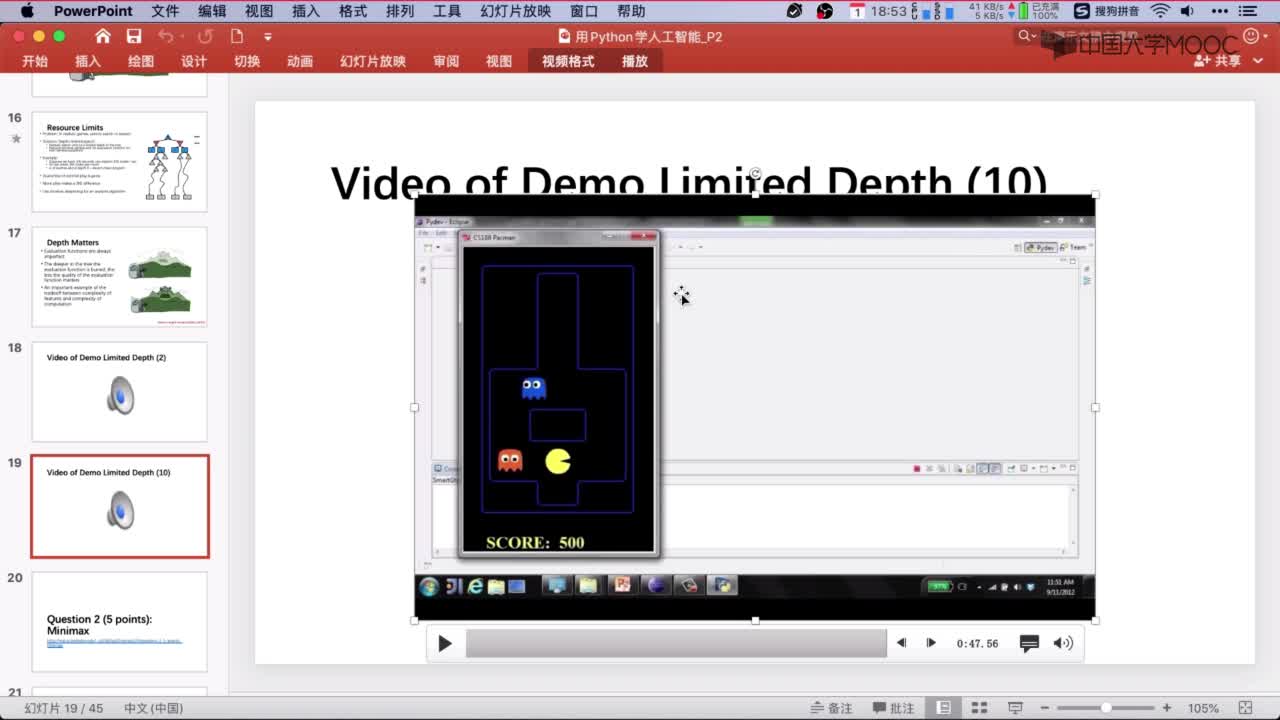This screenshot has height=720, width=1280.
Task: Open the Wi-Fi status menu
Action: pos(1160,11)
